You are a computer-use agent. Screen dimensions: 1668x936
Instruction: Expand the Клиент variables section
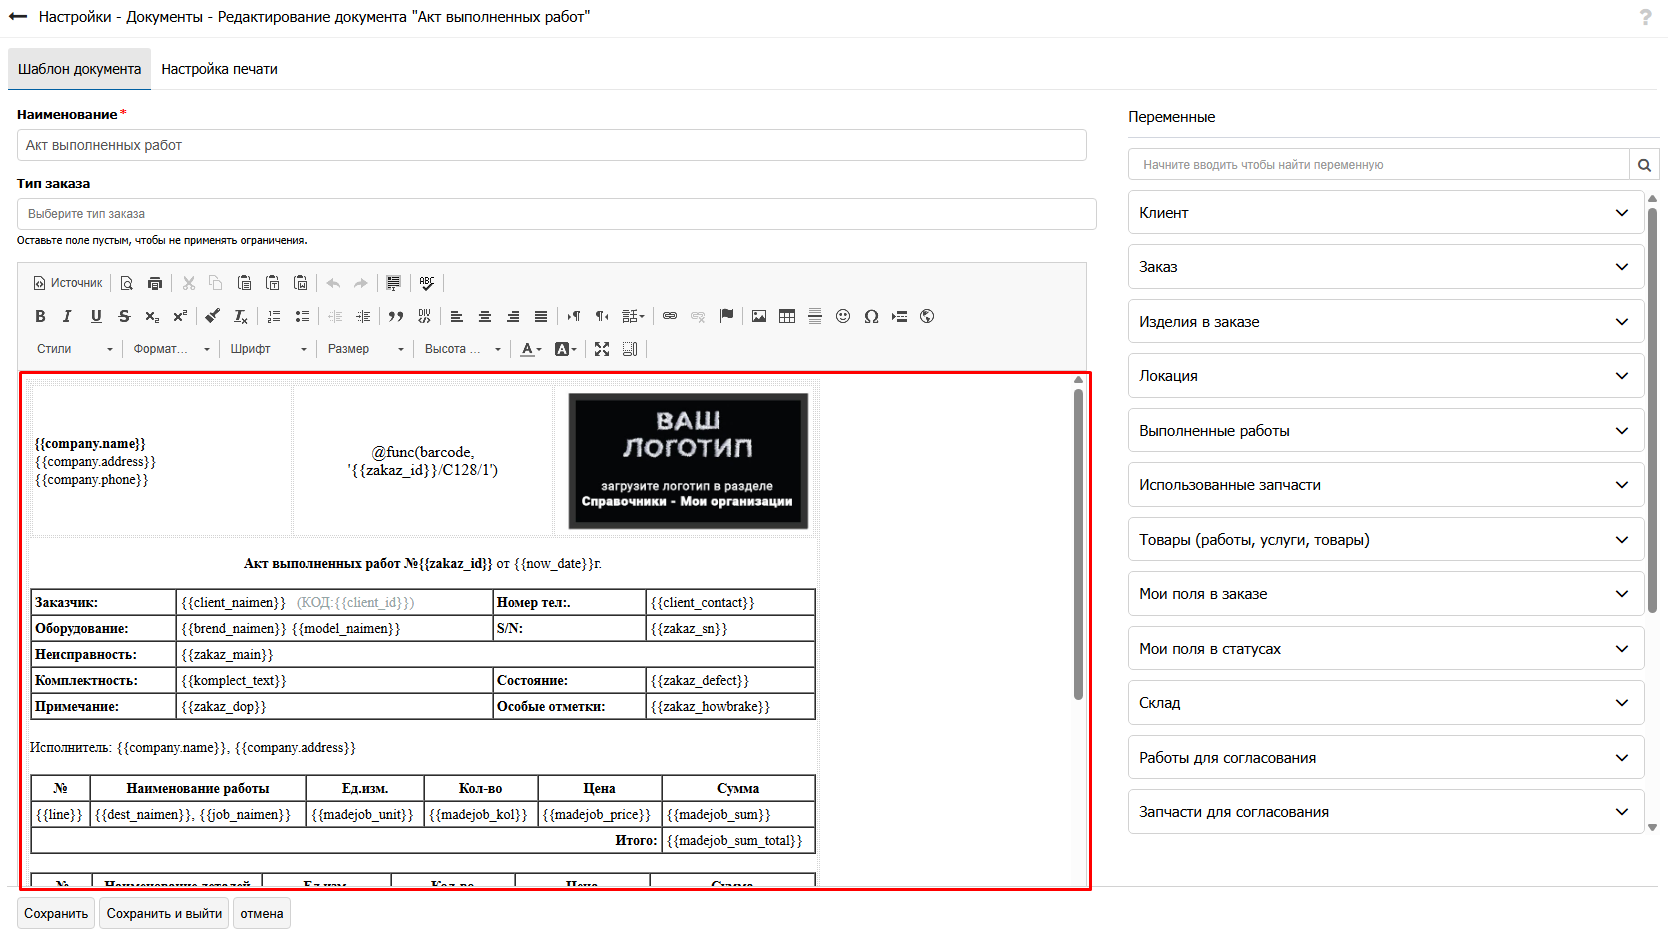[1386, 213]
